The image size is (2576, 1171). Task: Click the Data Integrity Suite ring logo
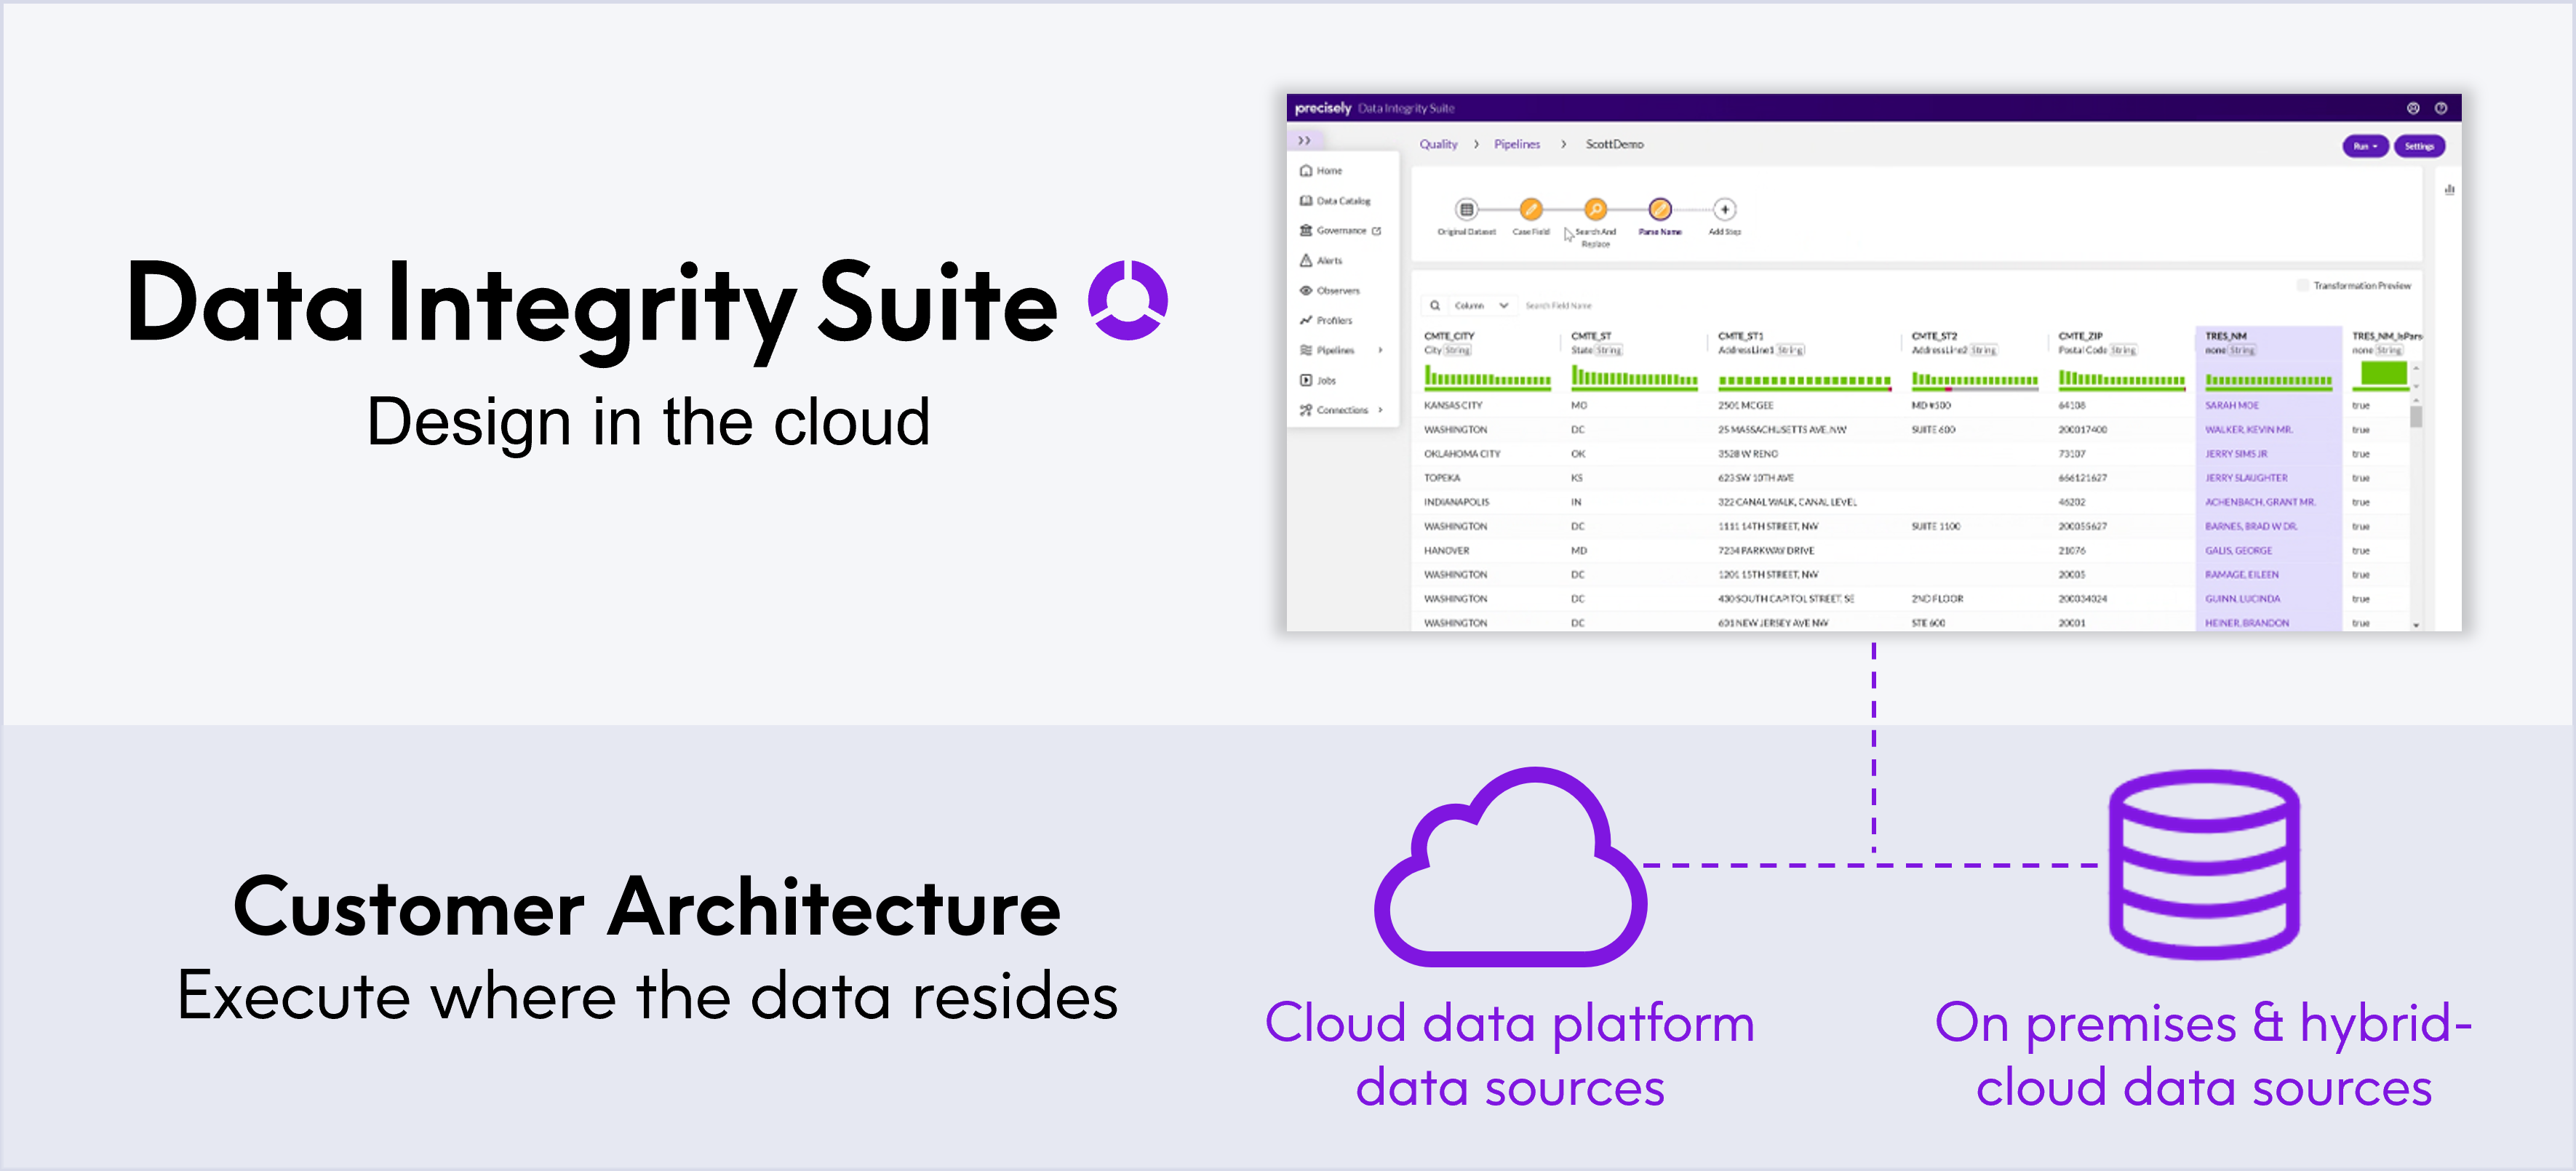coord(1128,300)
